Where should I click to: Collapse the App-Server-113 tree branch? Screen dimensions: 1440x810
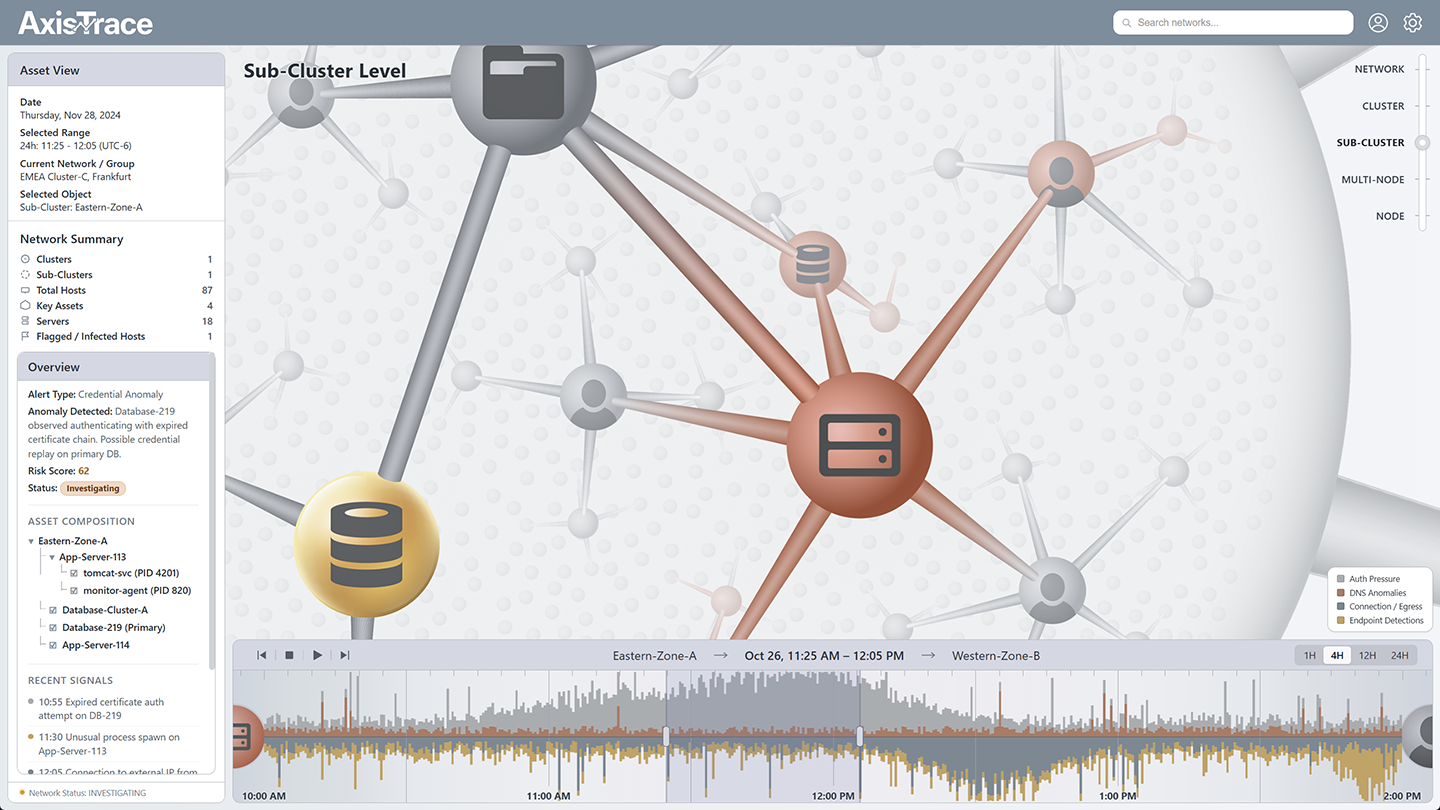52,557
